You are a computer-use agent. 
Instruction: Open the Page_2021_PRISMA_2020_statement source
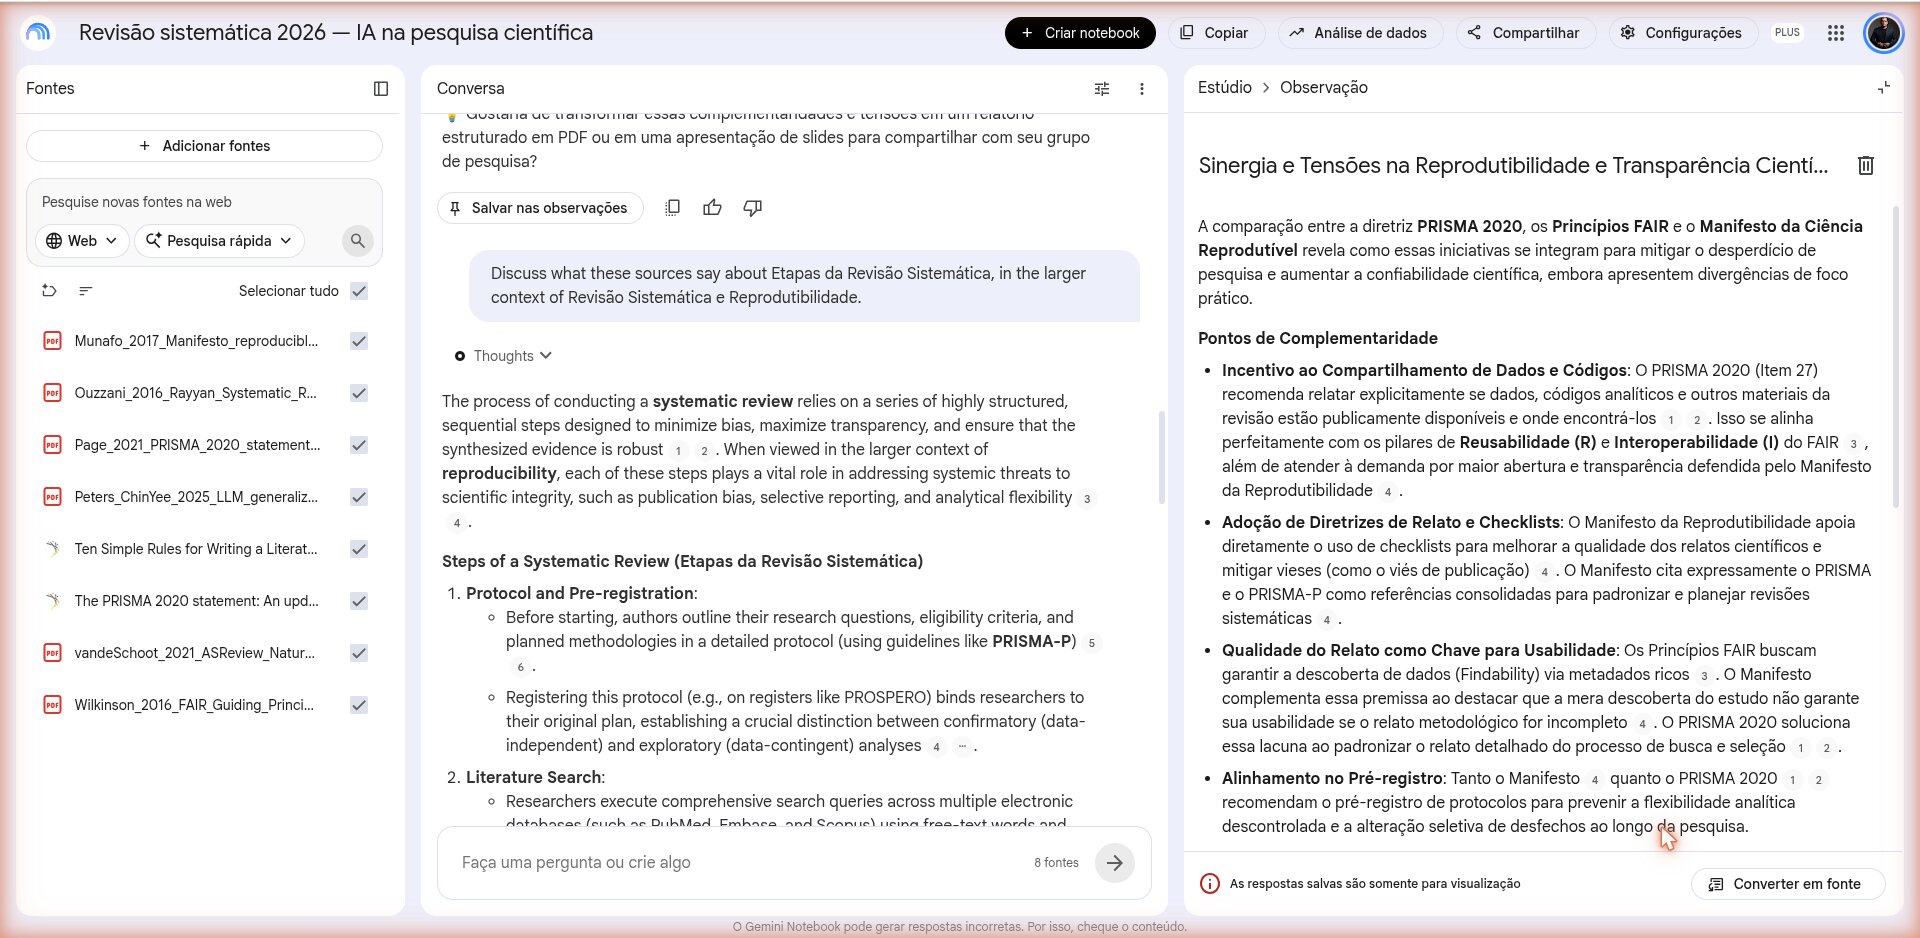point(197,445)
